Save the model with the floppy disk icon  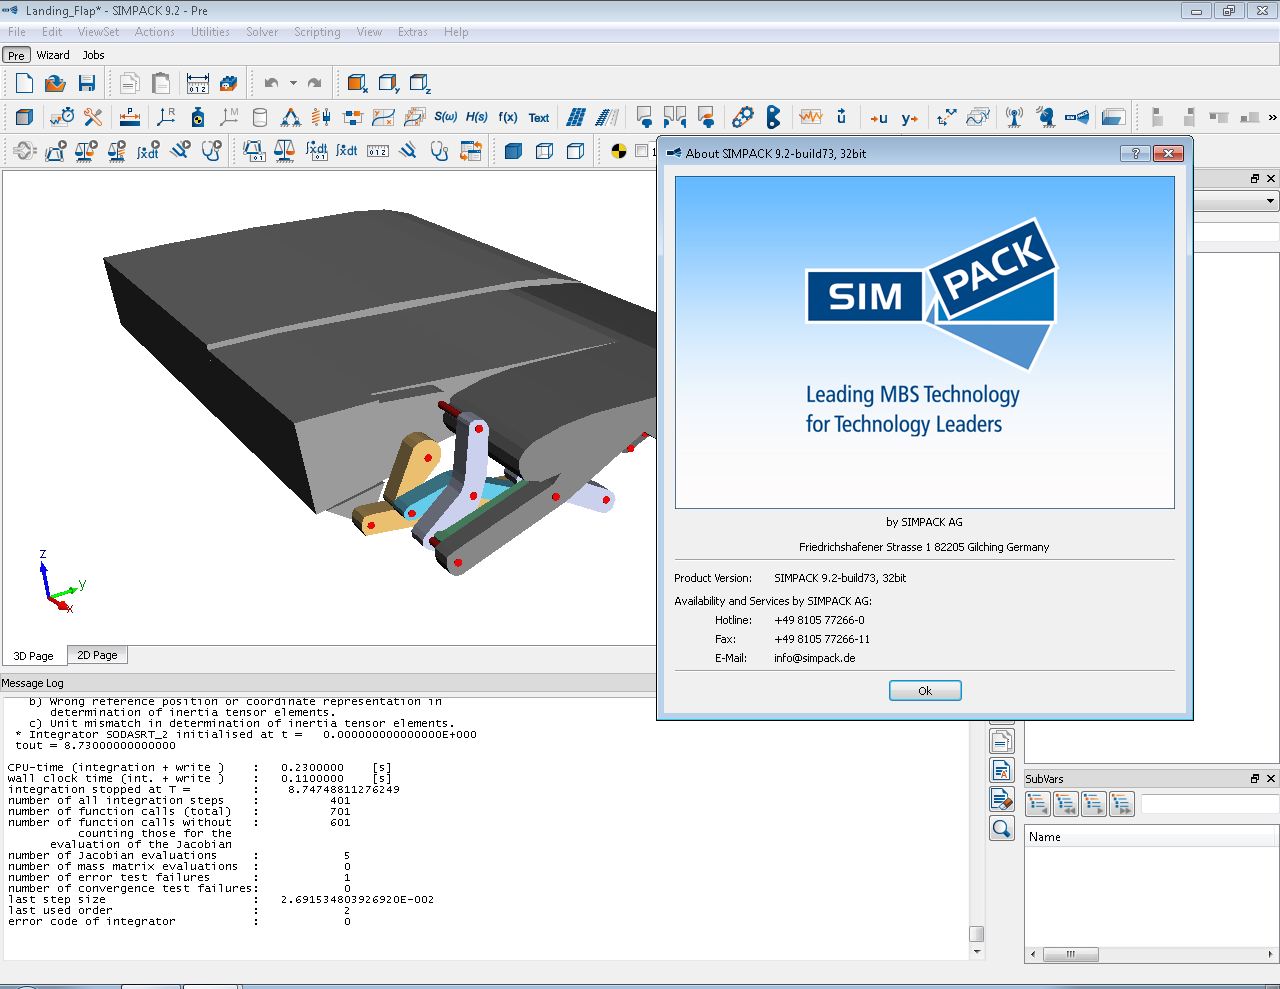pos(87,83)
